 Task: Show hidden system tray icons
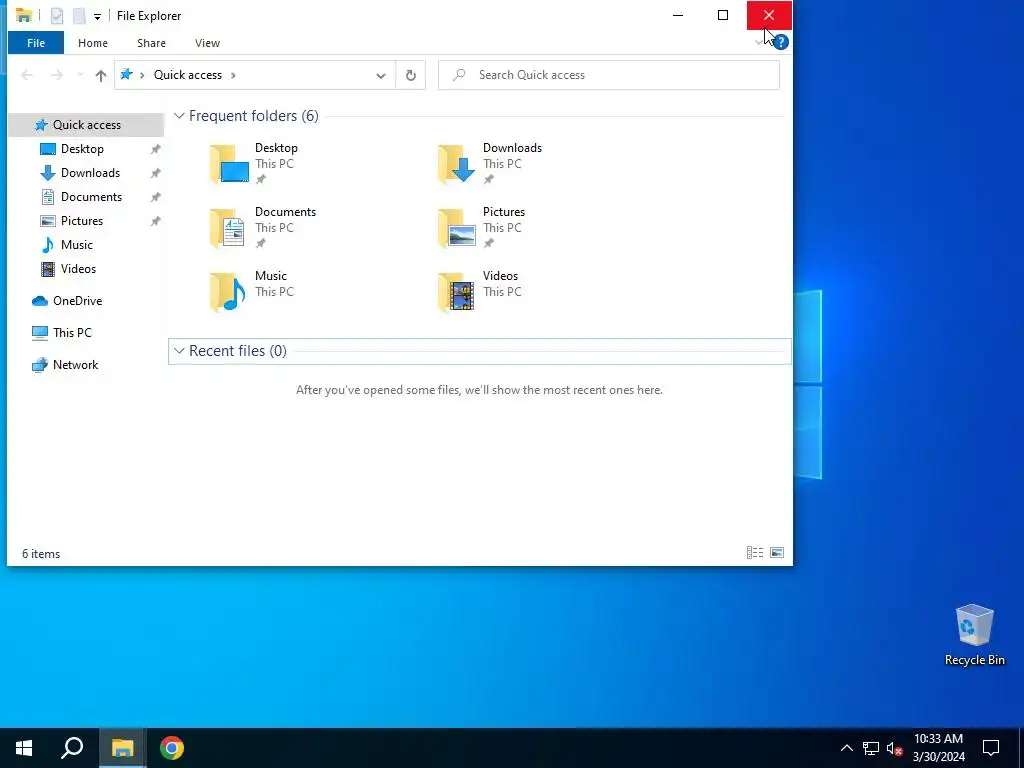(846, 748)
